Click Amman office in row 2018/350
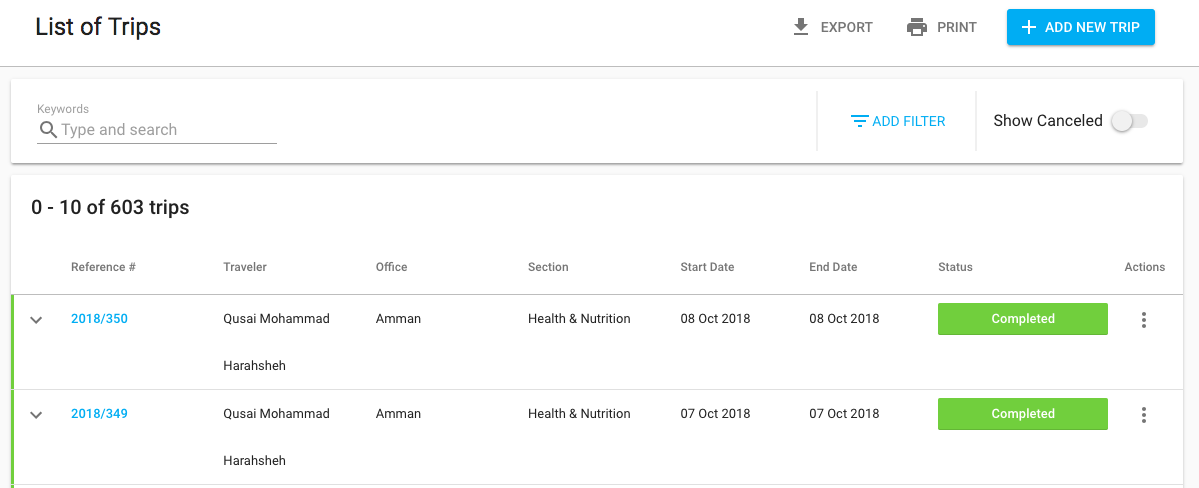The width and height of the screenshot is (1199, 488). (x=398, y=319)
